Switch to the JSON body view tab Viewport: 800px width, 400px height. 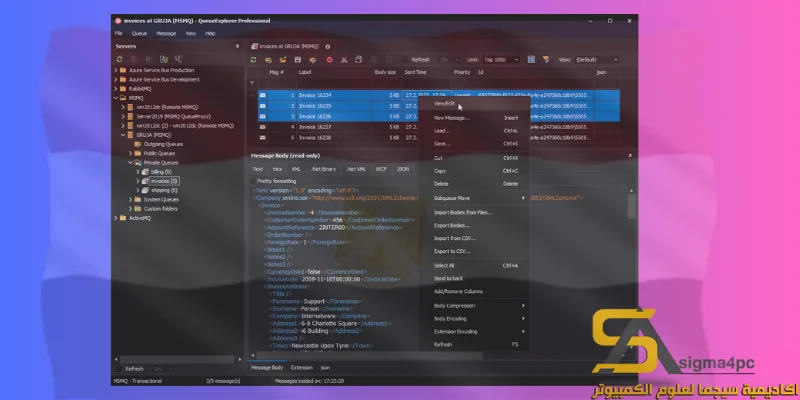coord(403,169)
